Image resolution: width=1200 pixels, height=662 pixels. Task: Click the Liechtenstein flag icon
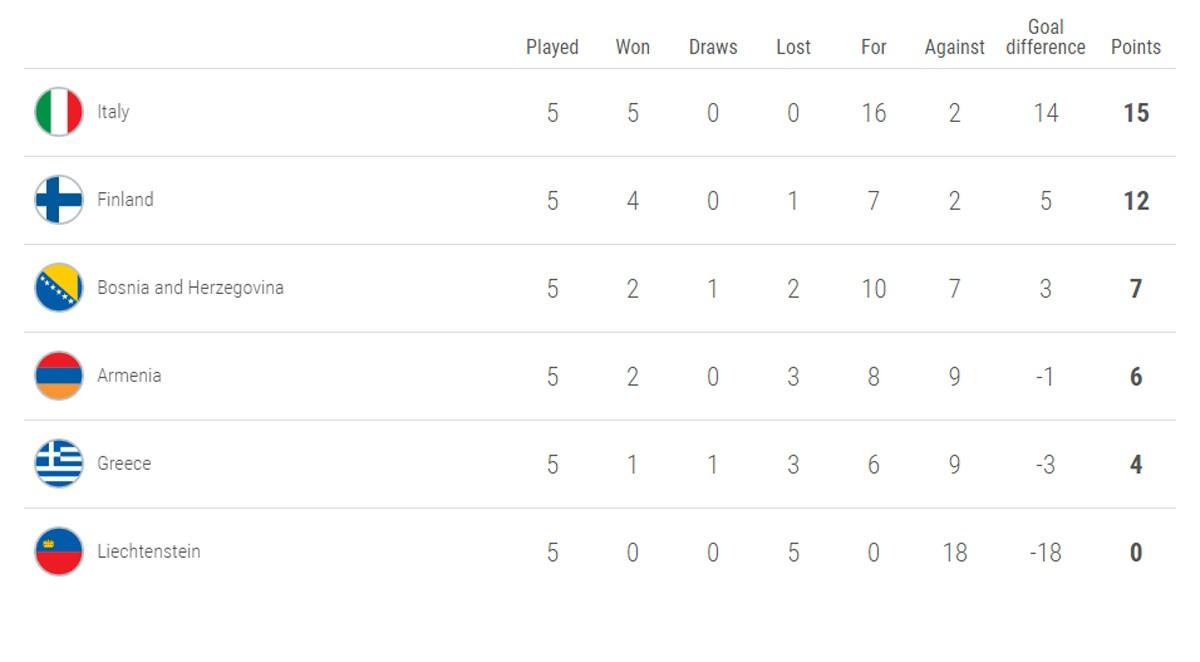click(x=59, y=552)
